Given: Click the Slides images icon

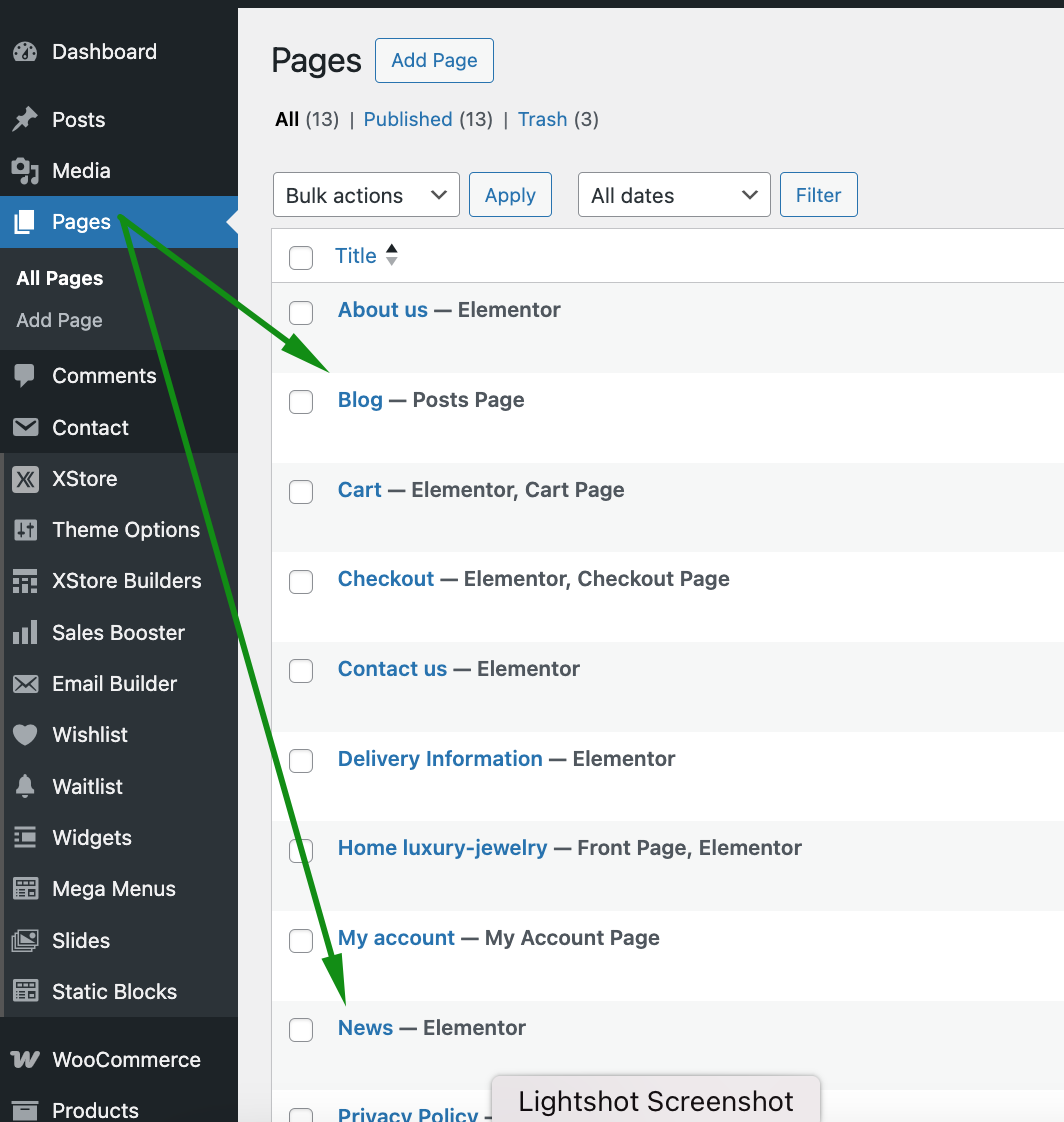Looking at the screenshot, I should point(25,940).
